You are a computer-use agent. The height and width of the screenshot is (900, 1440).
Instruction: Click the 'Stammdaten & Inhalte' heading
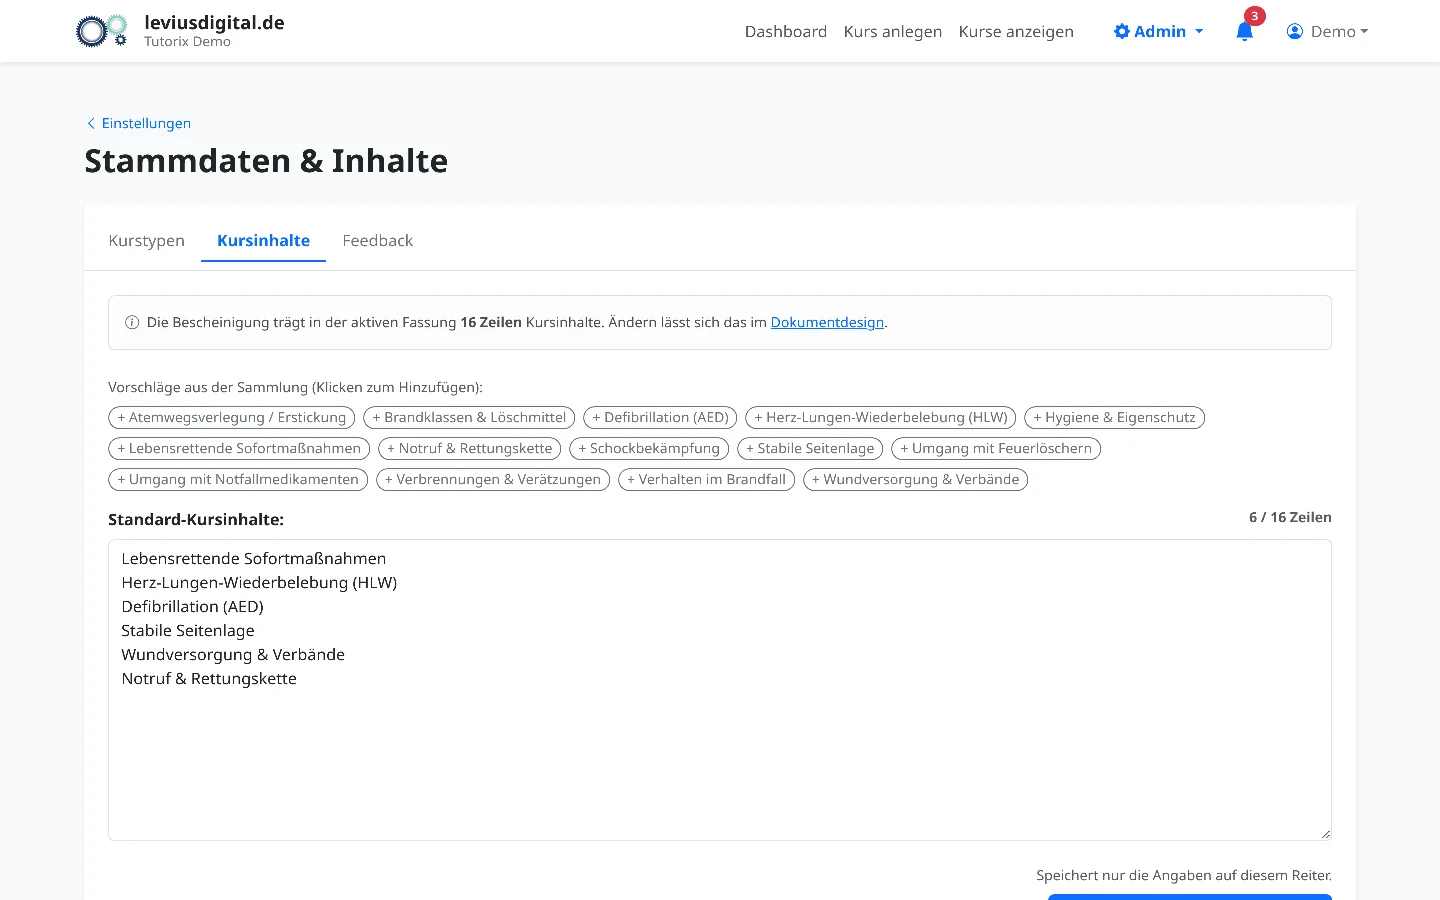tap(266, 161)
